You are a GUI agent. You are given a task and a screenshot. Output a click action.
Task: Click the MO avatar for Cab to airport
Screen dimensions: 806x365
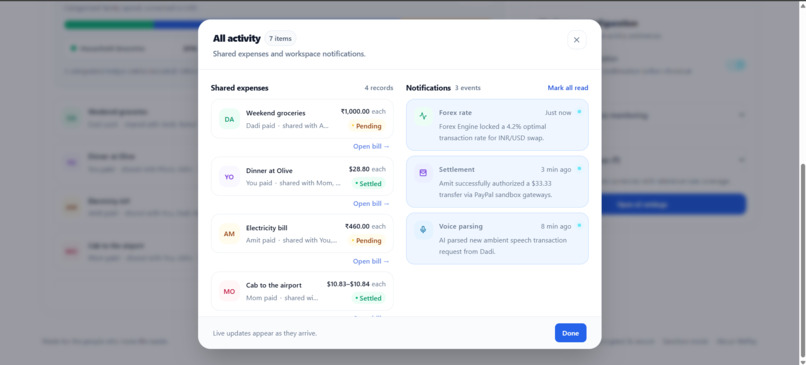pyautogui.click(x=229, y=291)
